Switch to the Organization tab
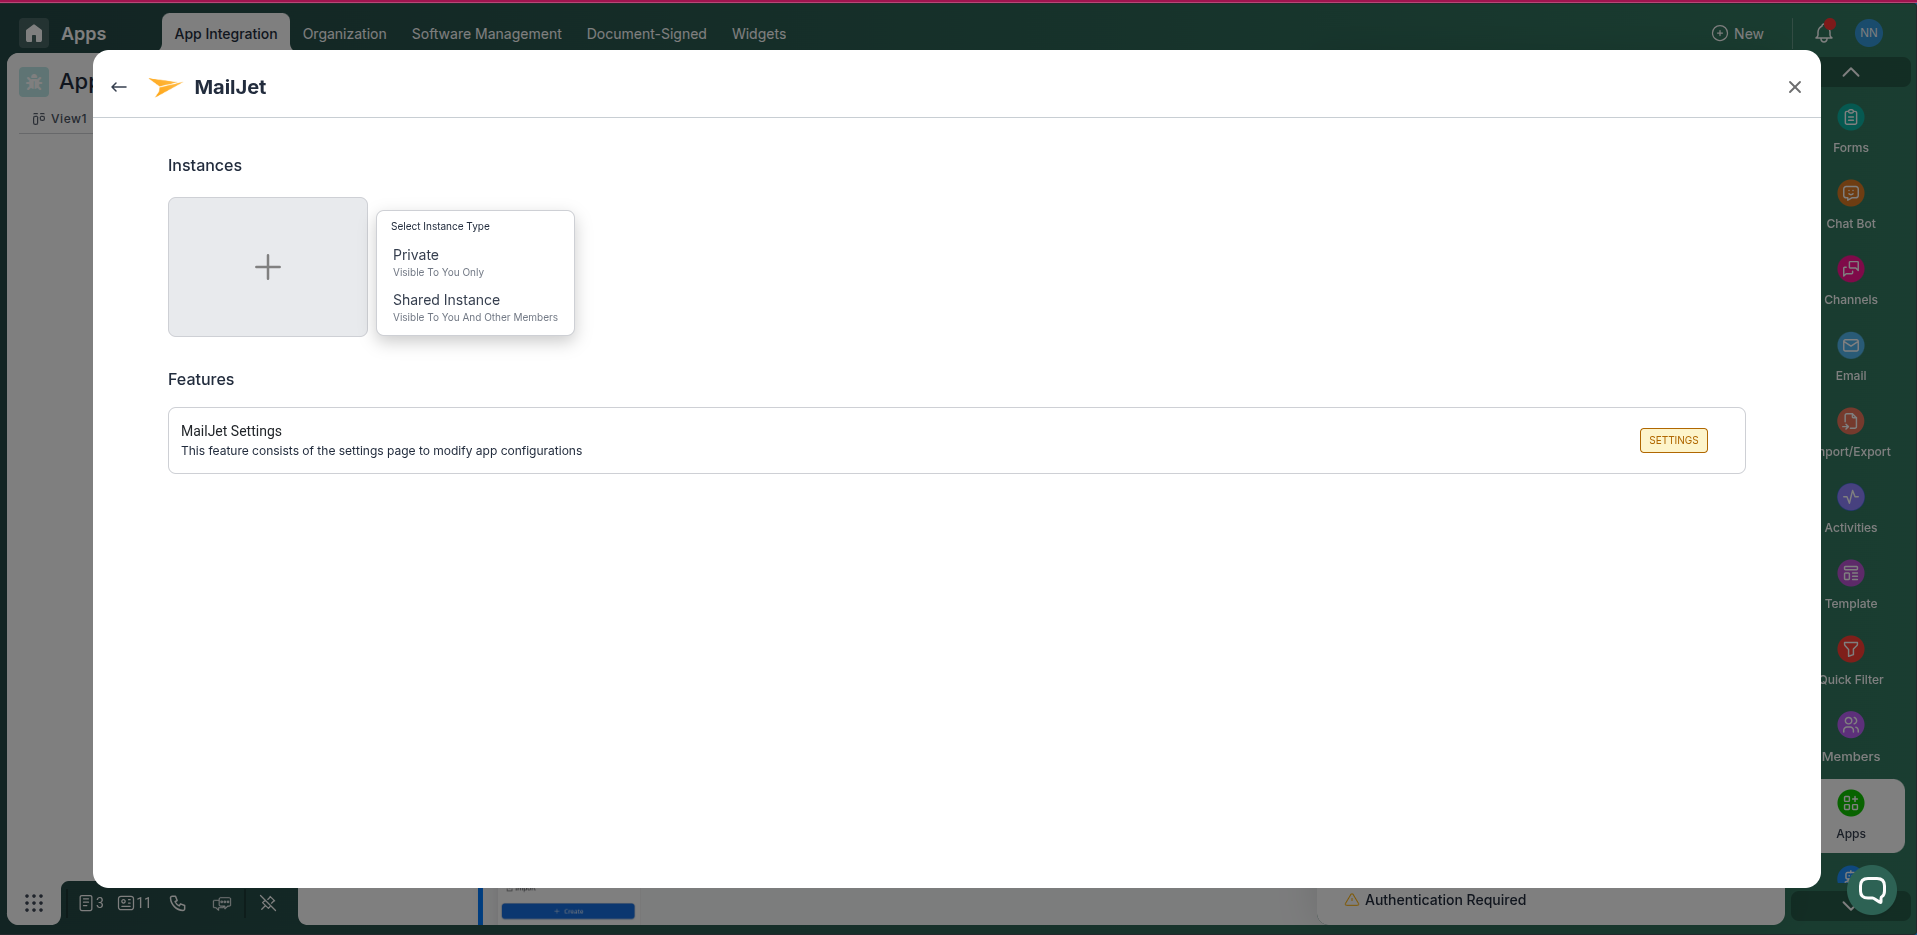 [344, 33]
